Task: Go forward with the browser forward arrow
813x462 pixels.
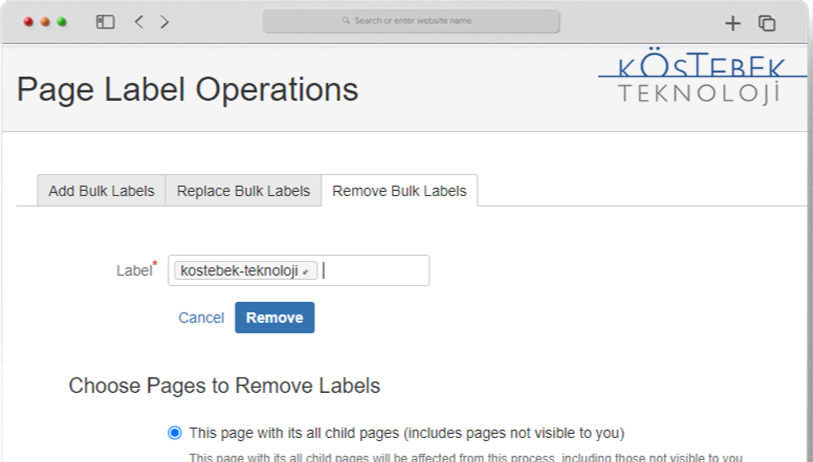Action: [x=164, y=21]
